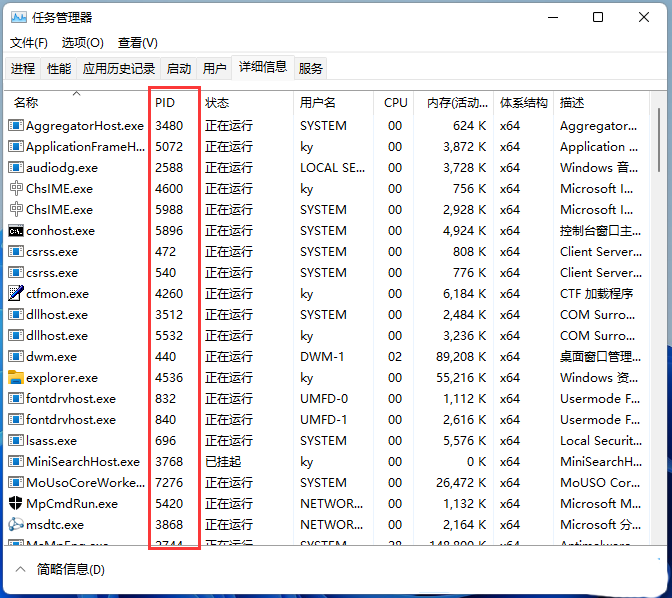This screenshot has height=598, width=672.
Task: Click the LOCAL SE... user name cell
Action: tap(333, 168)
